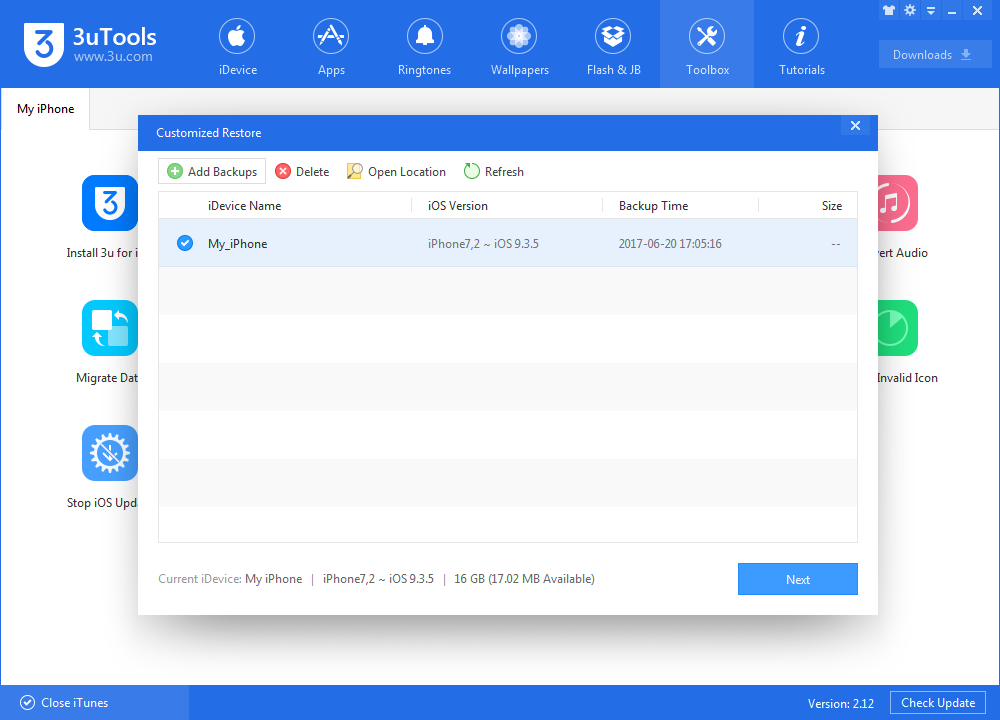Screen dimensions: 1000x720
Task: Refresh the backup list
Action: pyautogui.click(x=494, y=172)
